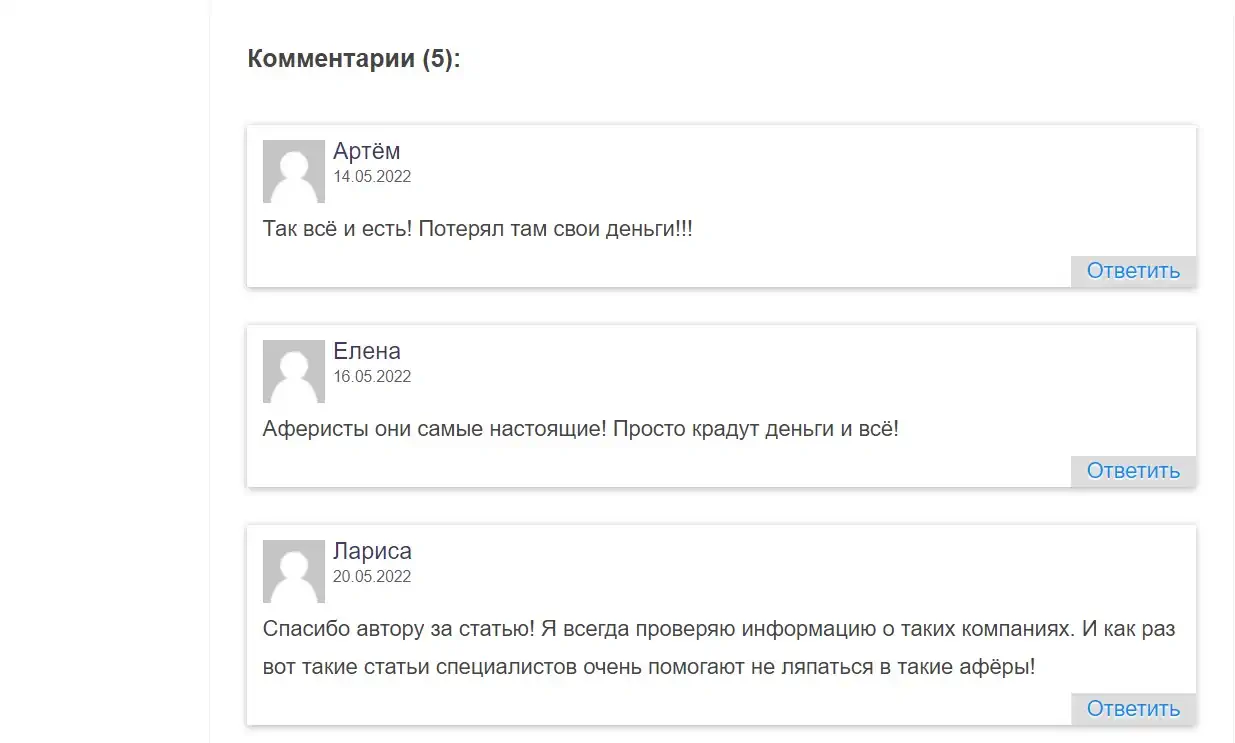Click Елена's gray avatar placeholder
Viewport: 1235px width, 743px height.
point(294,371)
